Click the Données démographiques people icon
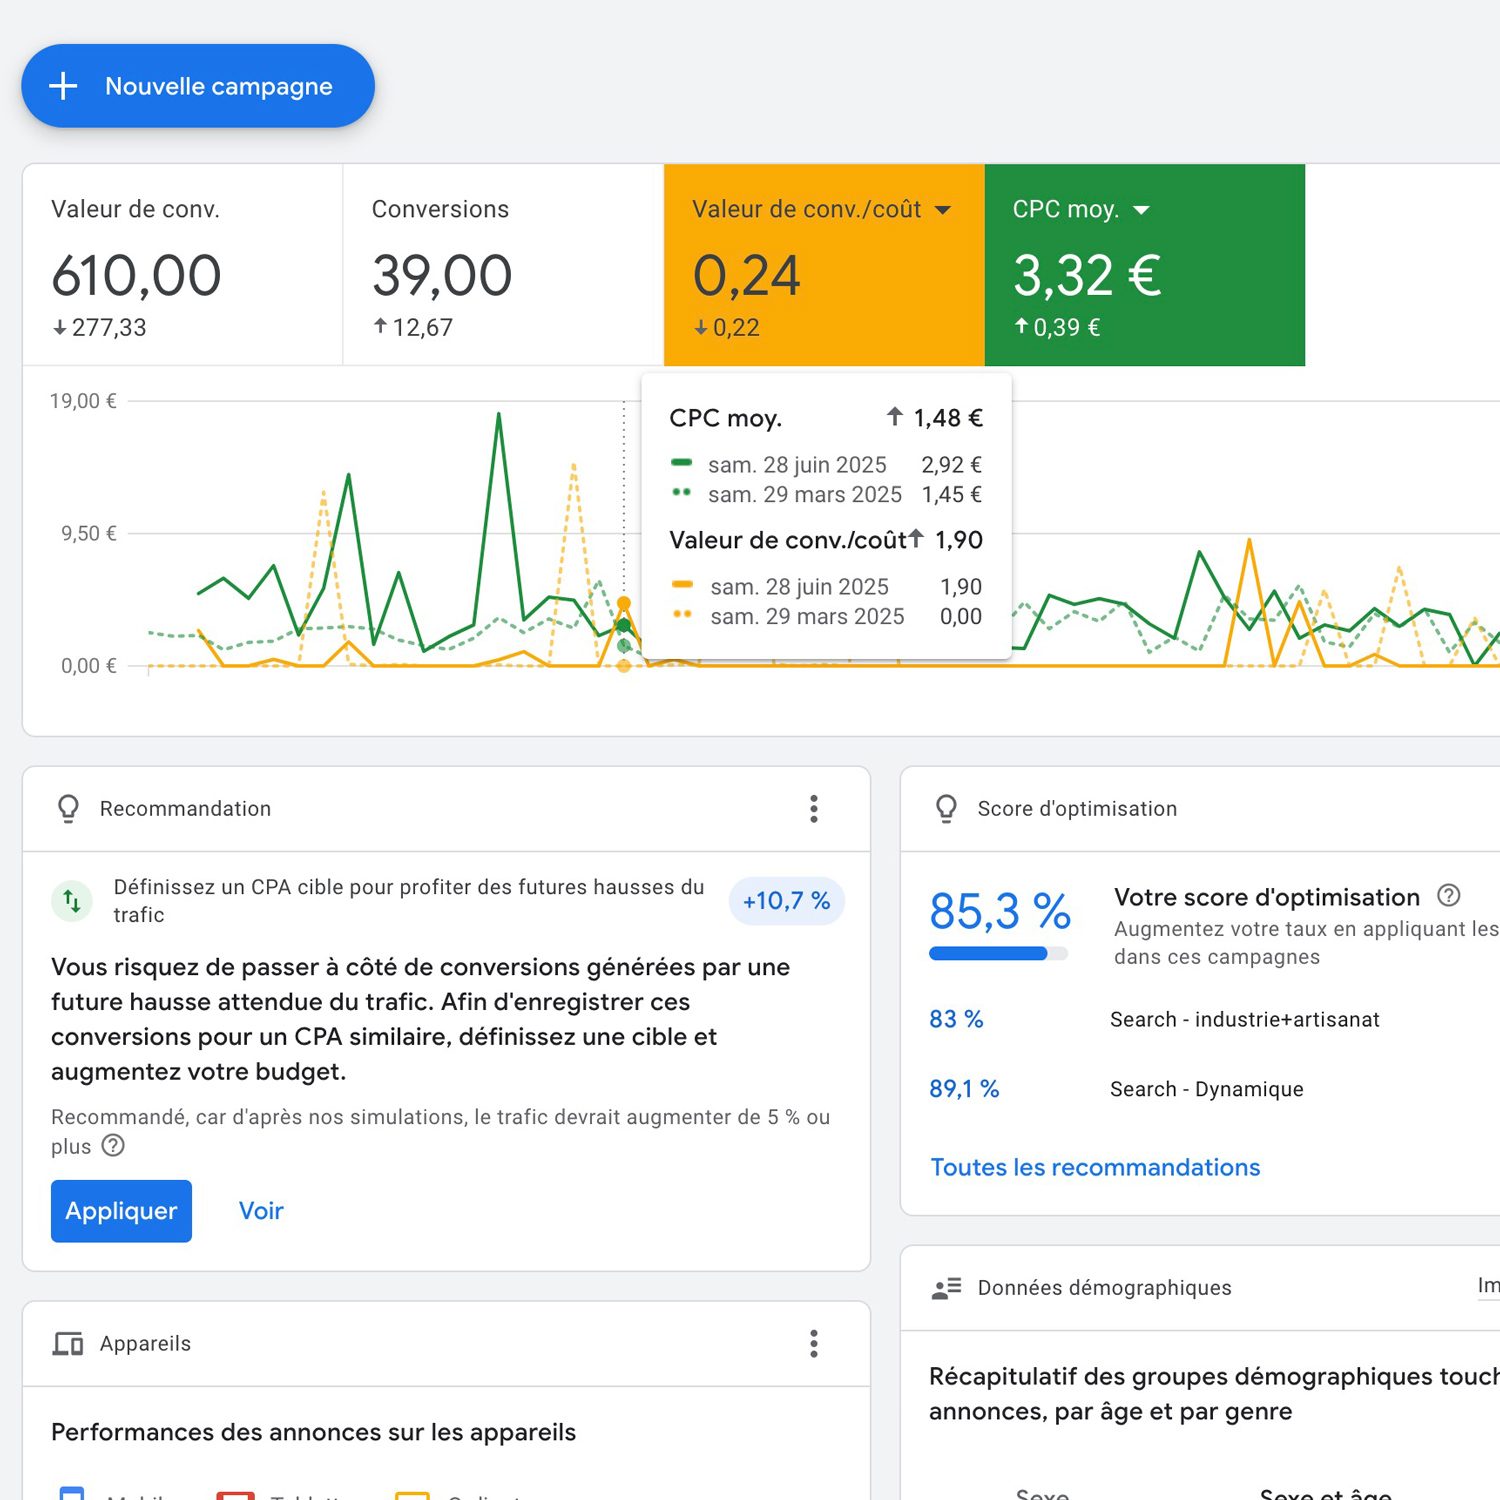Screen dimensions: 1500x1500 pyautogui.click(x=946, y=1288)
